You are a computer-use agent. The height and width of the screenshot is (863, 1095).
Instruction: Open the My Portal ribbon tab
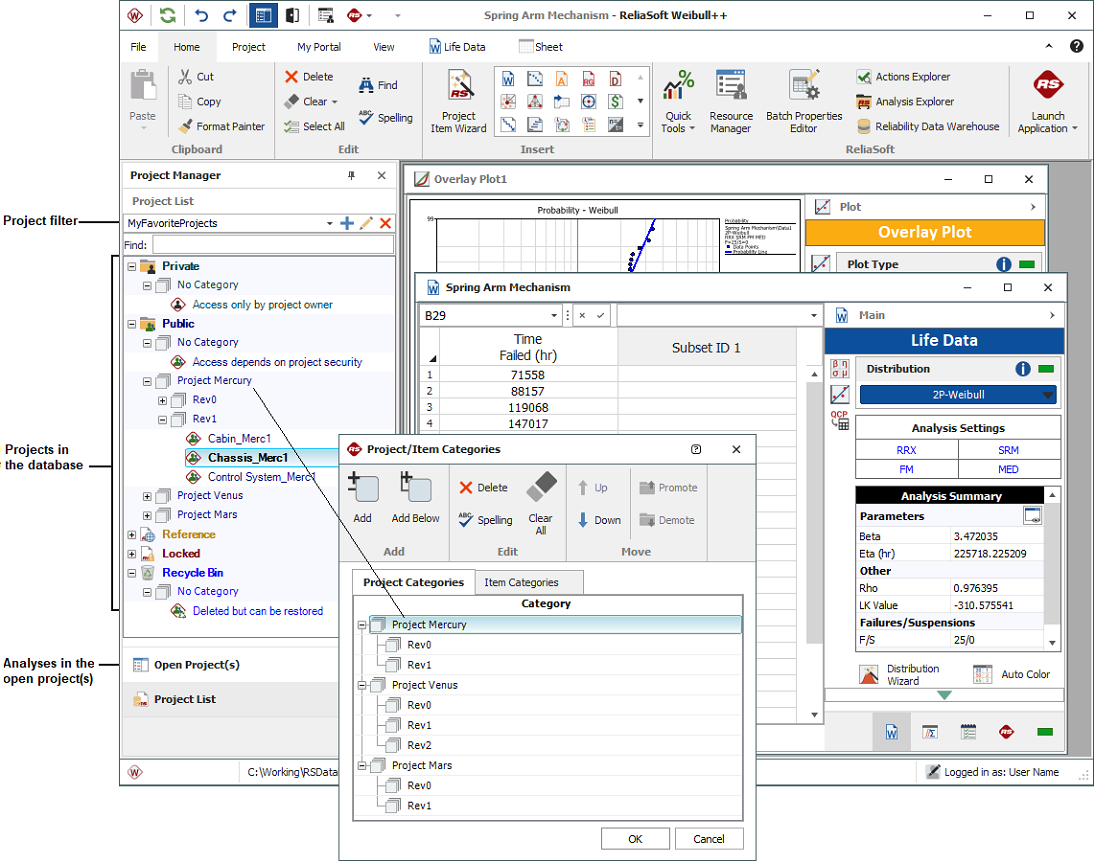pyautogui.click(x=318, y=47)
